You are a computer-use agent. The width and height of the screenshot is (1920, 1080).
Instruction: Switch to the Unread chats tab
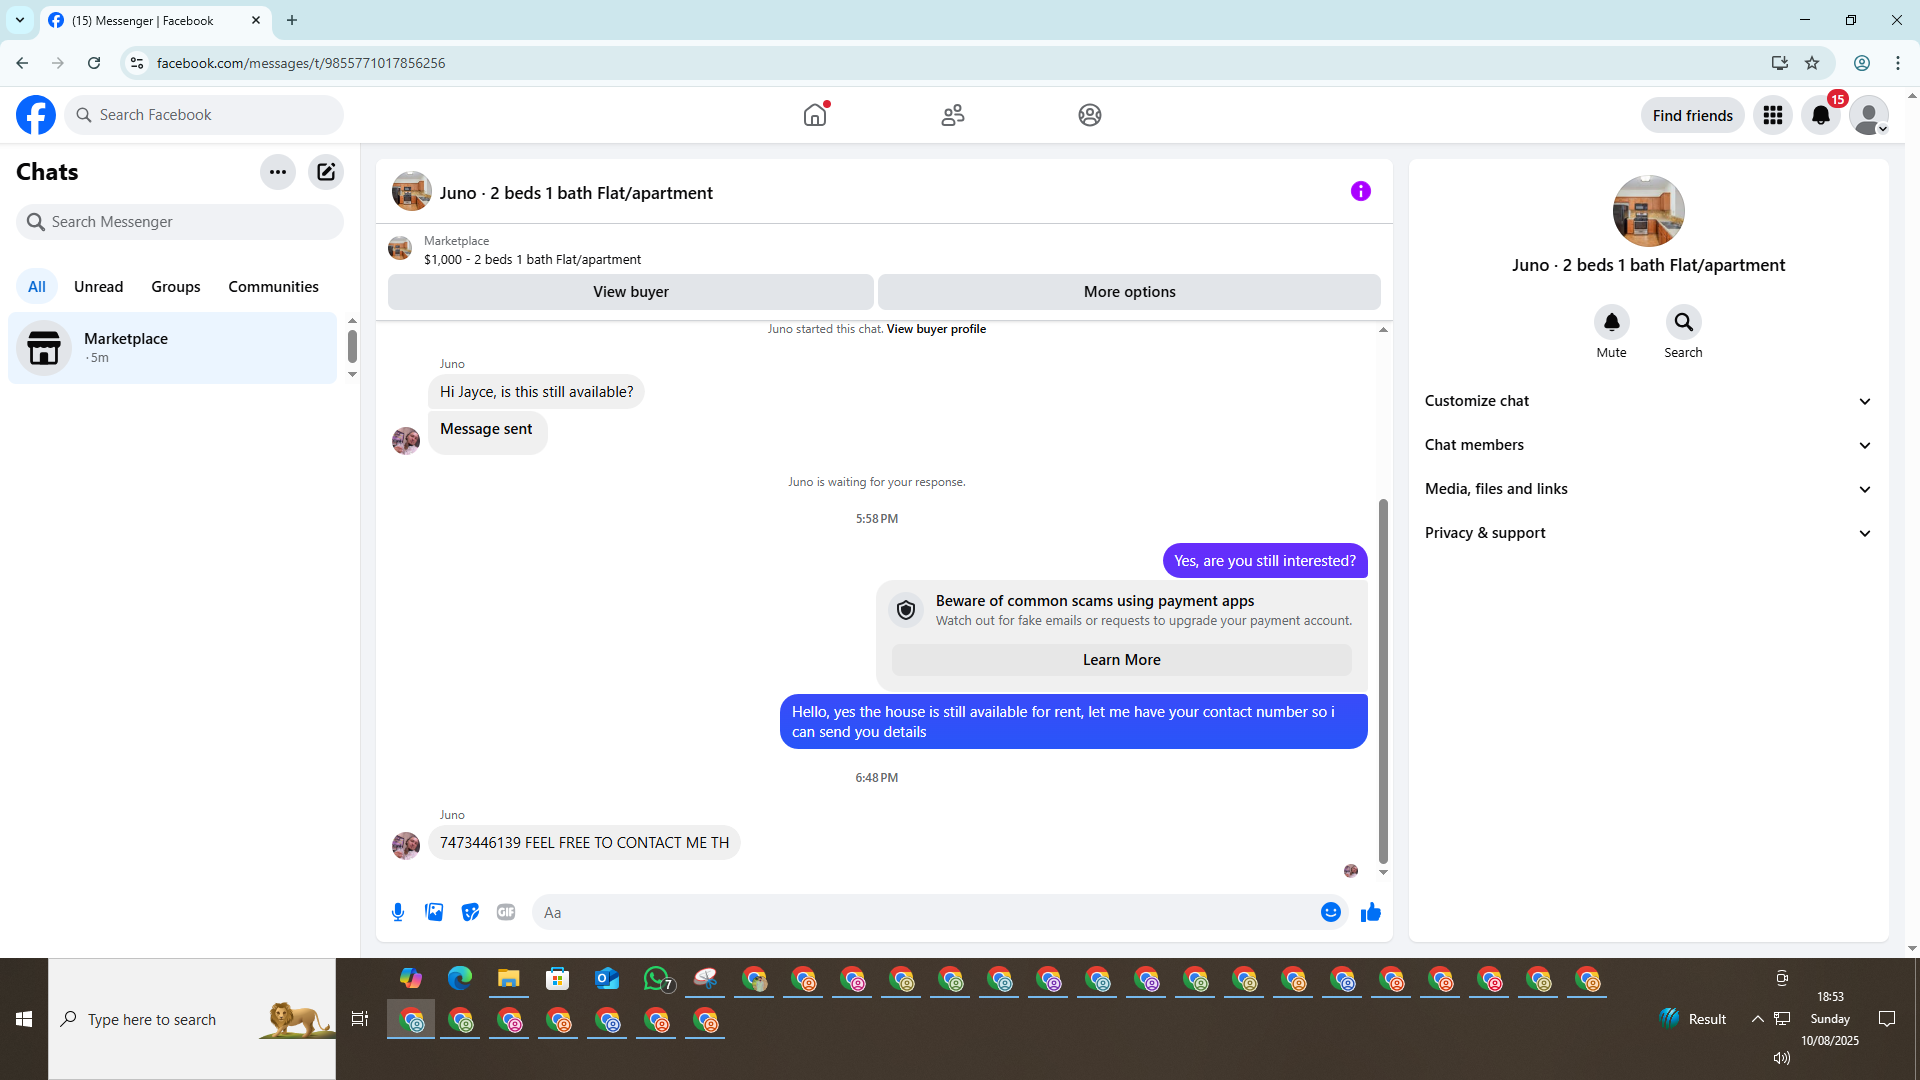point(98,287)
